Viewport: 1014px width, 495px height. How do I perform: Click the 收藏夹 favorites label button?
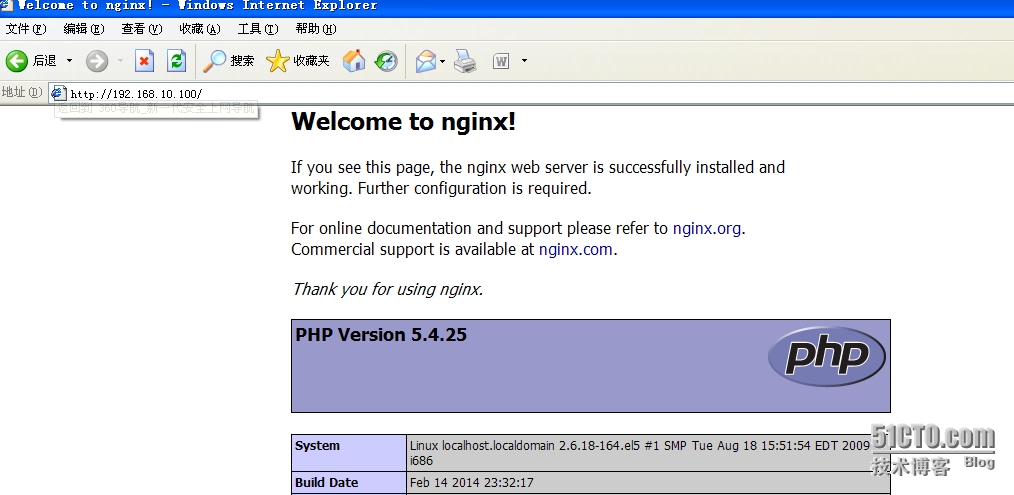point(312,61)
